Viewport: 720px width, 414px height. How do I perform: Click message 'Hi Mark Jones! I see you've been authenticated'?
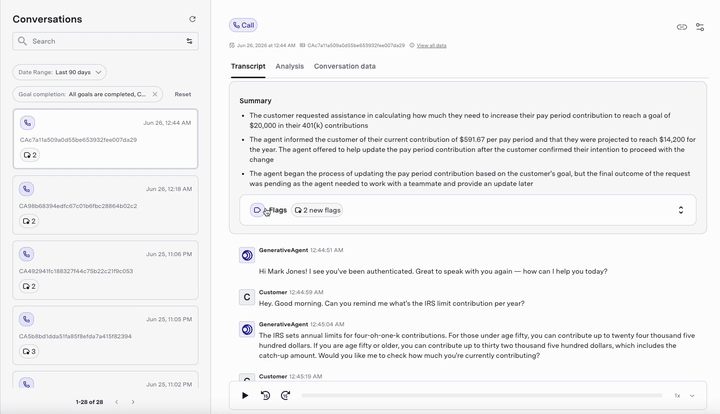433,271
